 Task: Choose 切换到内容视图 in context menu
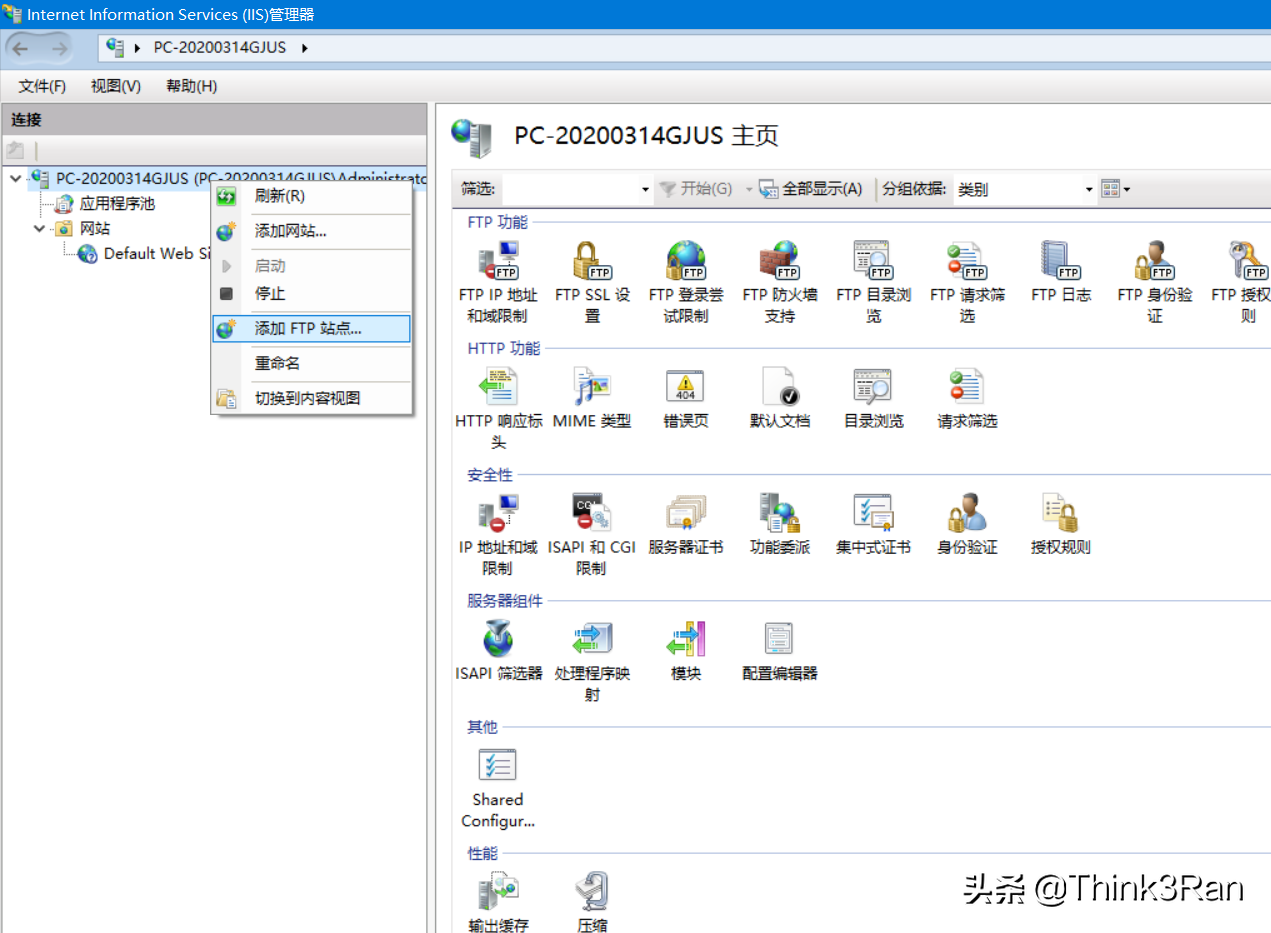[312, 398]
